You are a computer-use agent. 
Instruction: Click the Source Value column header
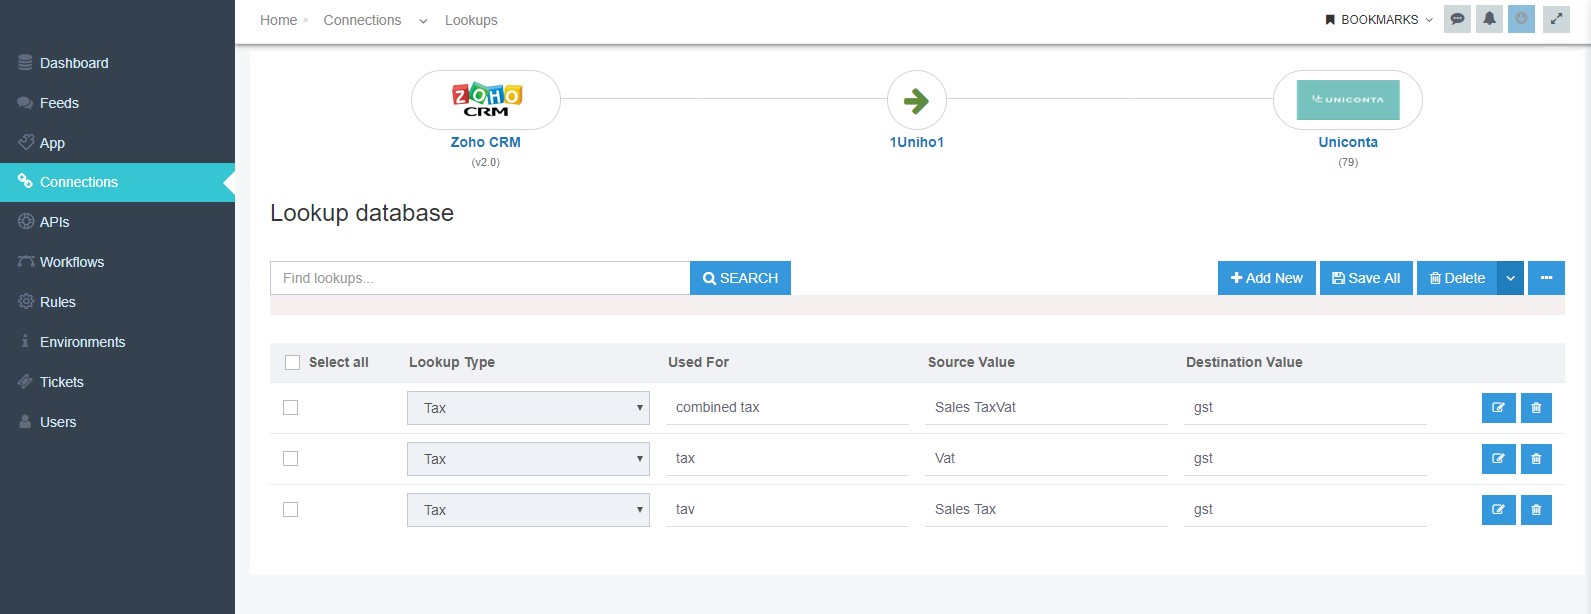pos(971,362)
